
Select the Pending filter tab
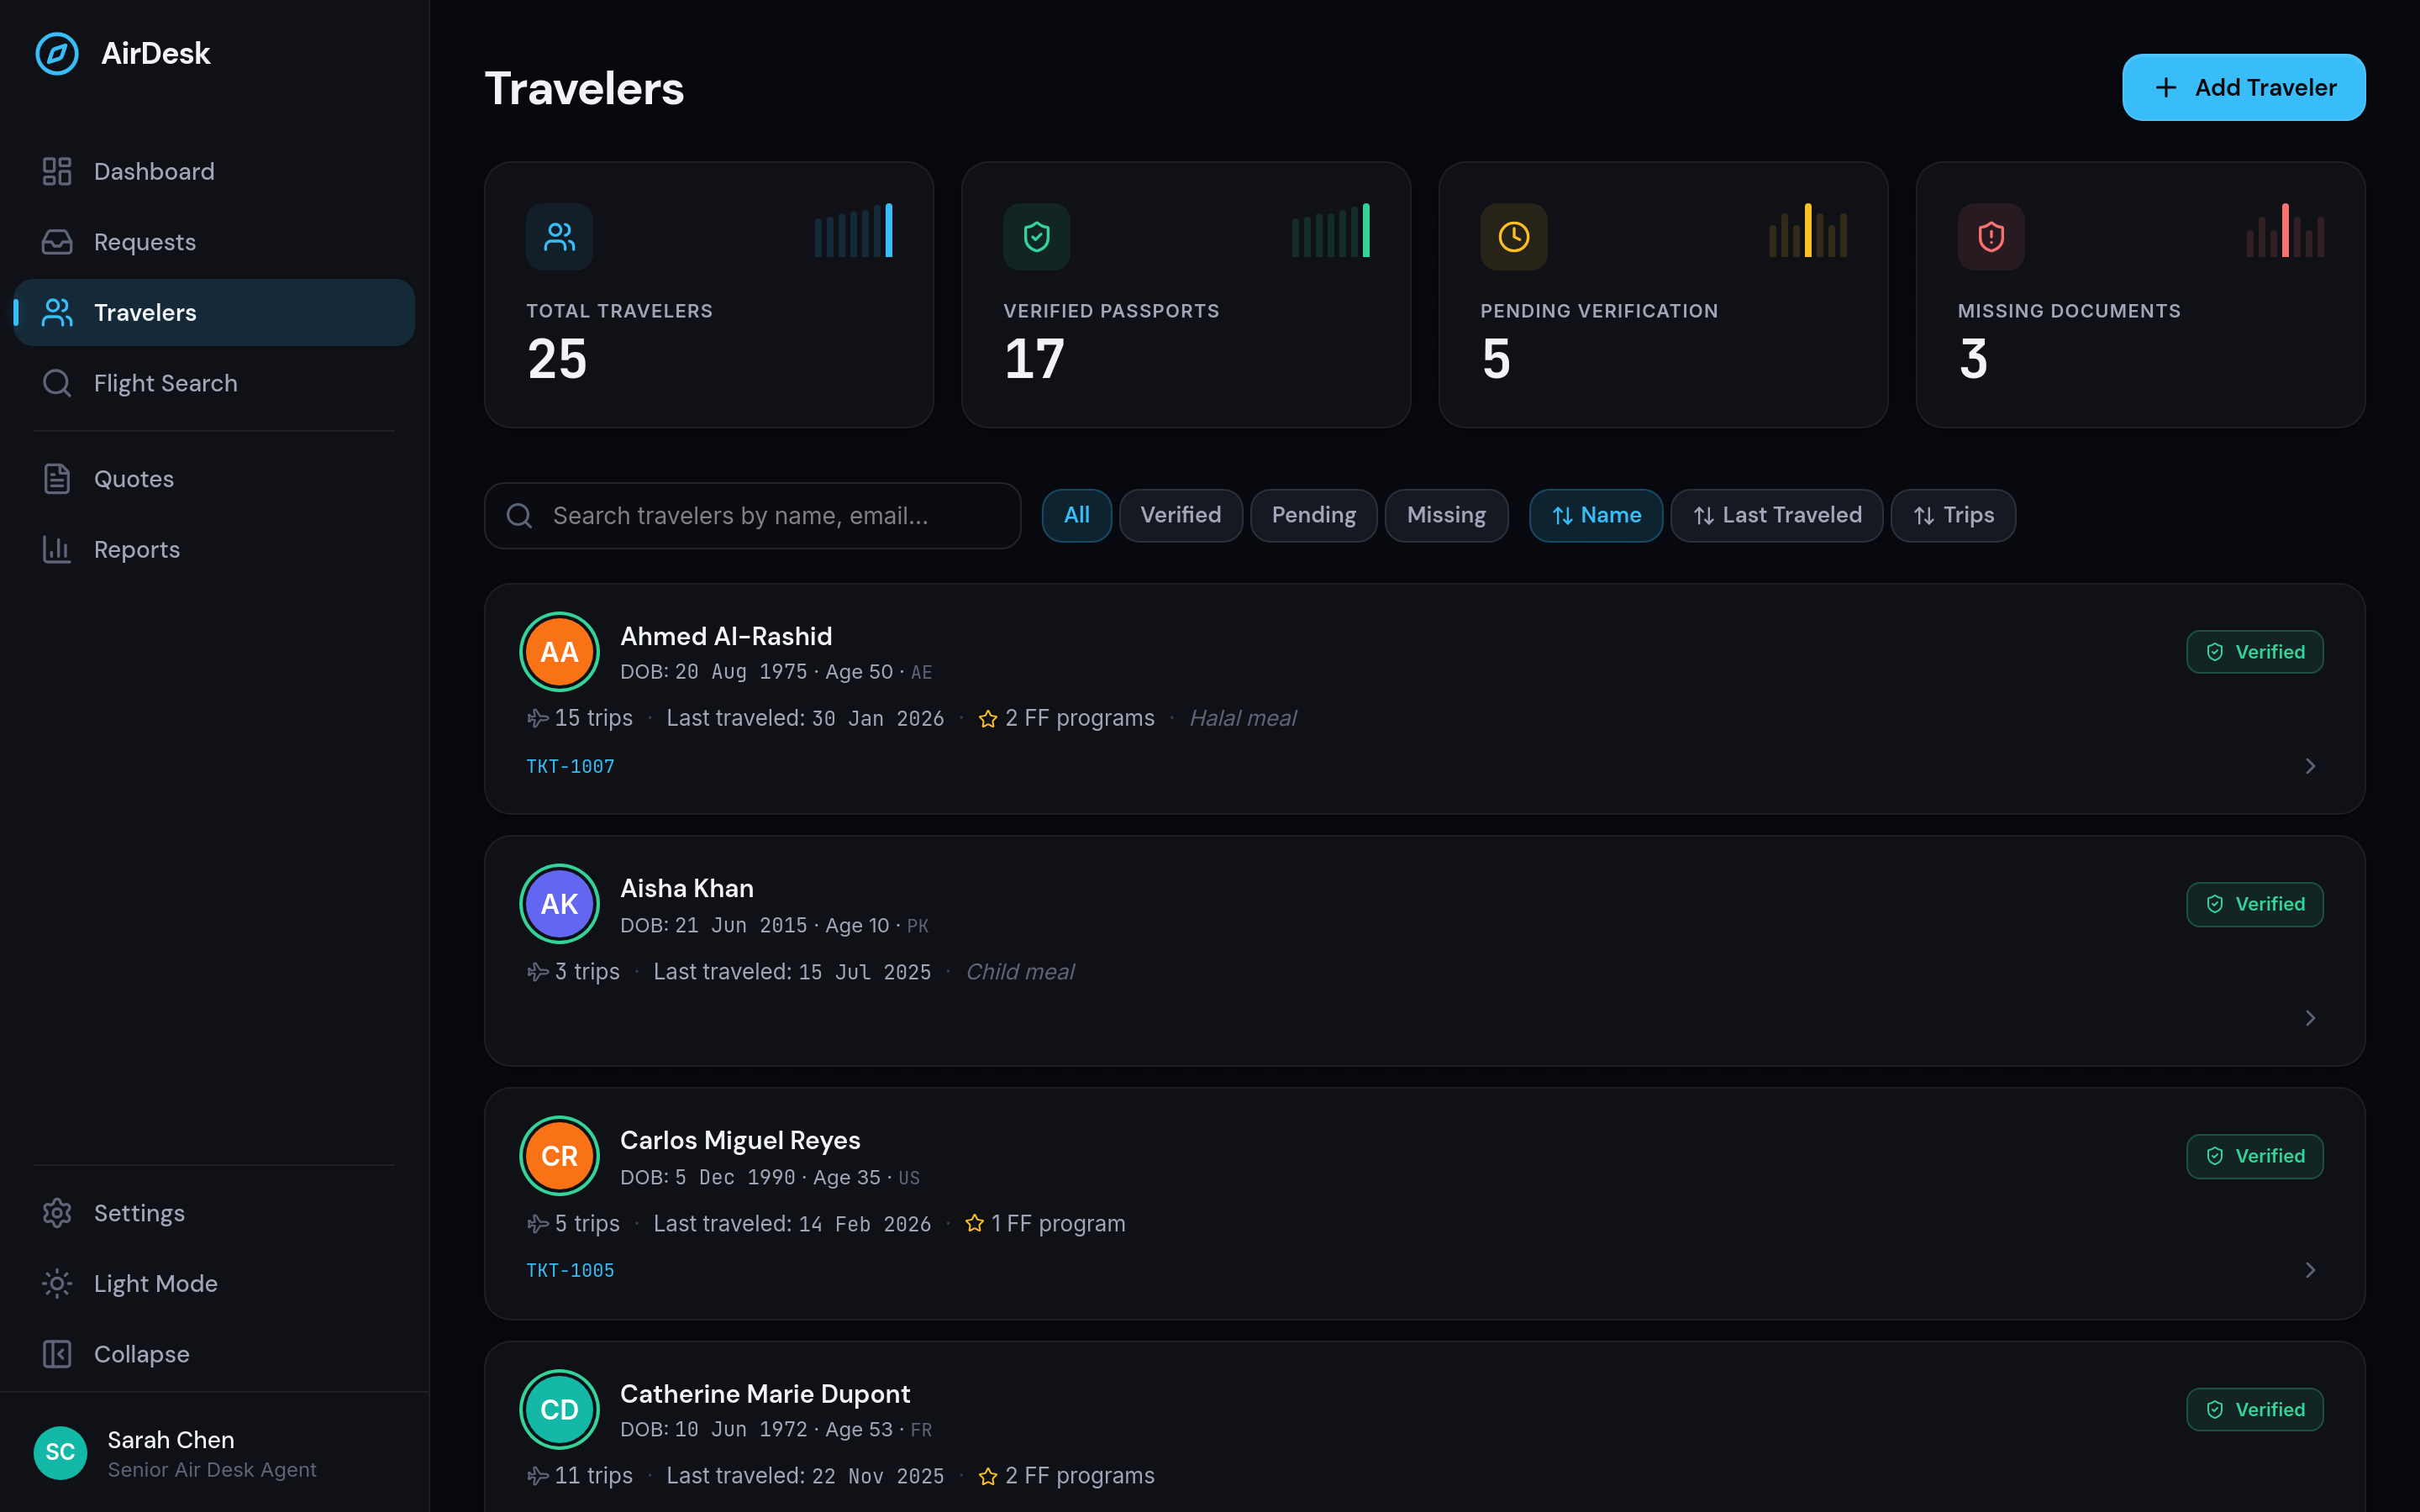1313,515
